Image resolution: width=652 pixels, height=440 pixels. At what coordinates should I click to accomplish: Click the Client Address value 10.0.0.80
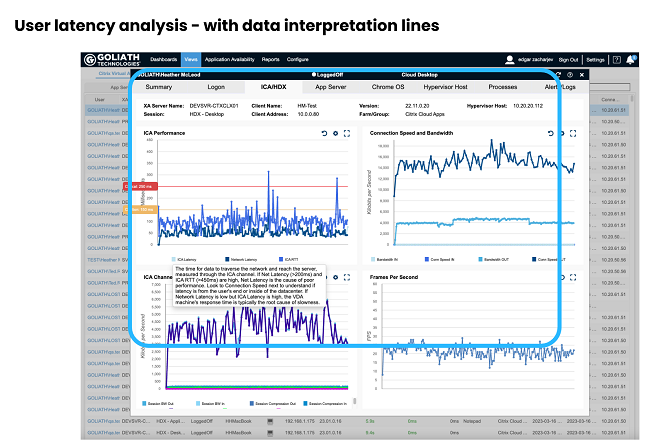309,114
